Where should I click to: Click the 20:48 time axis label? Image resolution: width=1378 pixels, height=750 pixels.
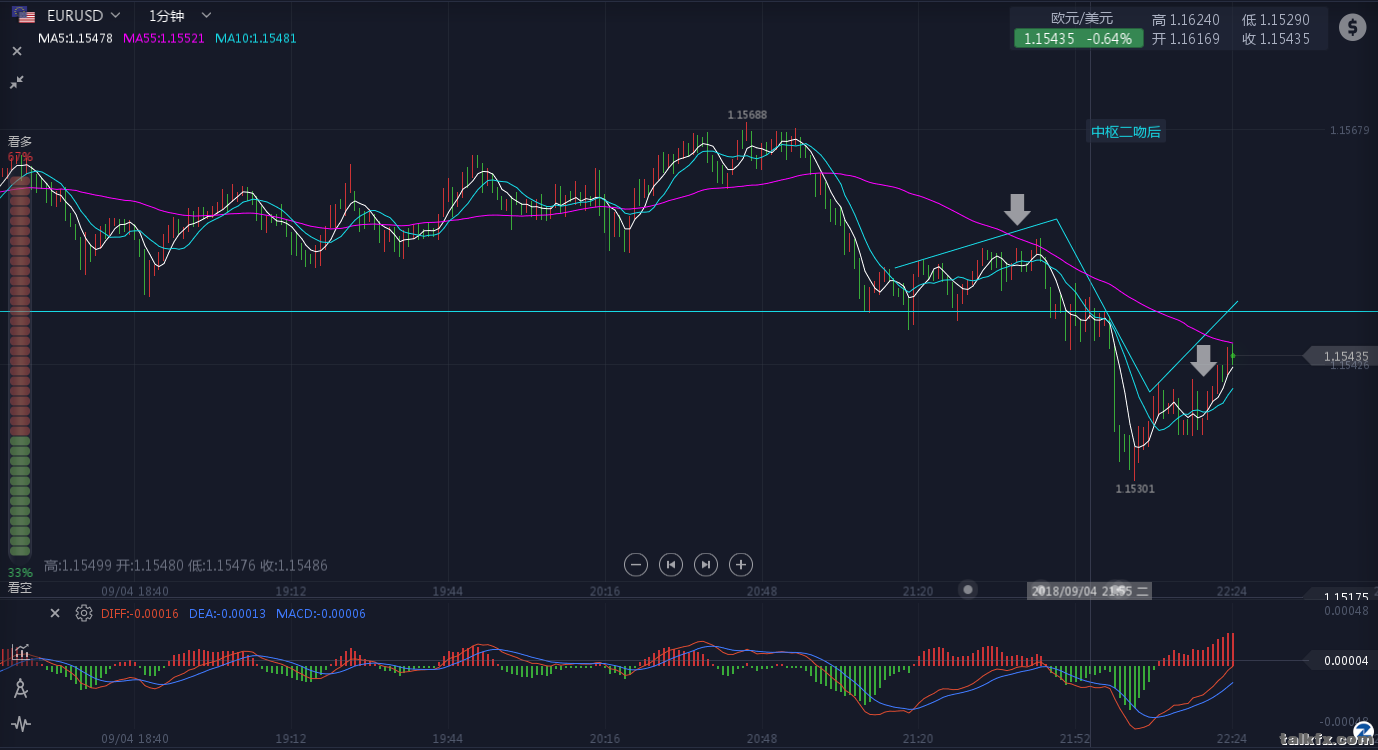click(762, 591)
